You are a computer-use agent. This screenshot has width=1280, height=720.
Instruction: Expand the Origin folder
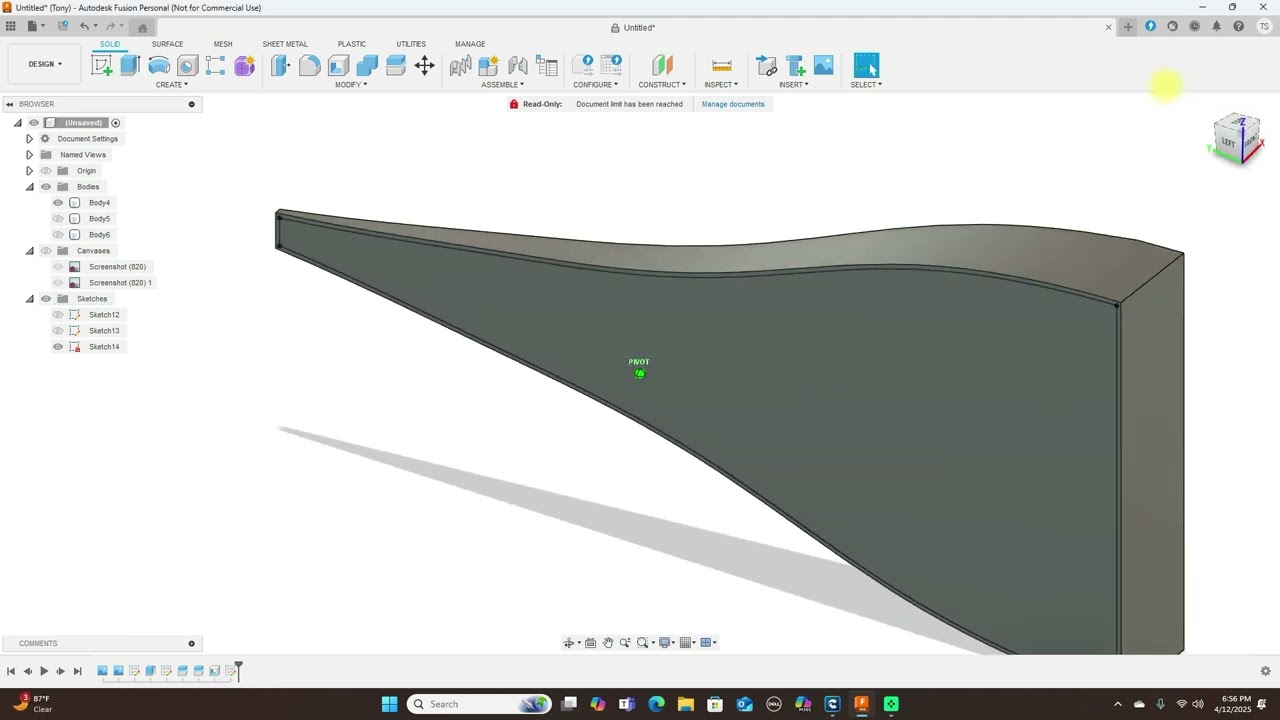29,171
